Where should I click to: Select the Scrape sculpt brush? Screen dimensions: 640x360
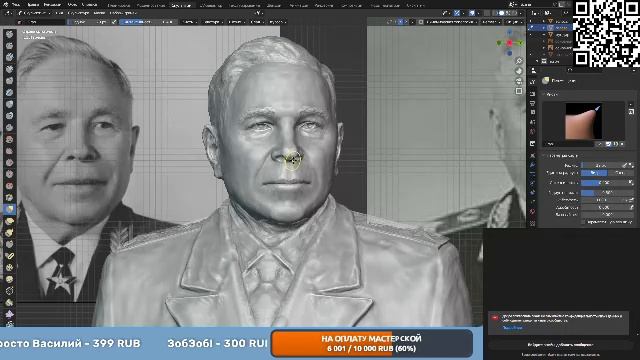coord(10,174)
